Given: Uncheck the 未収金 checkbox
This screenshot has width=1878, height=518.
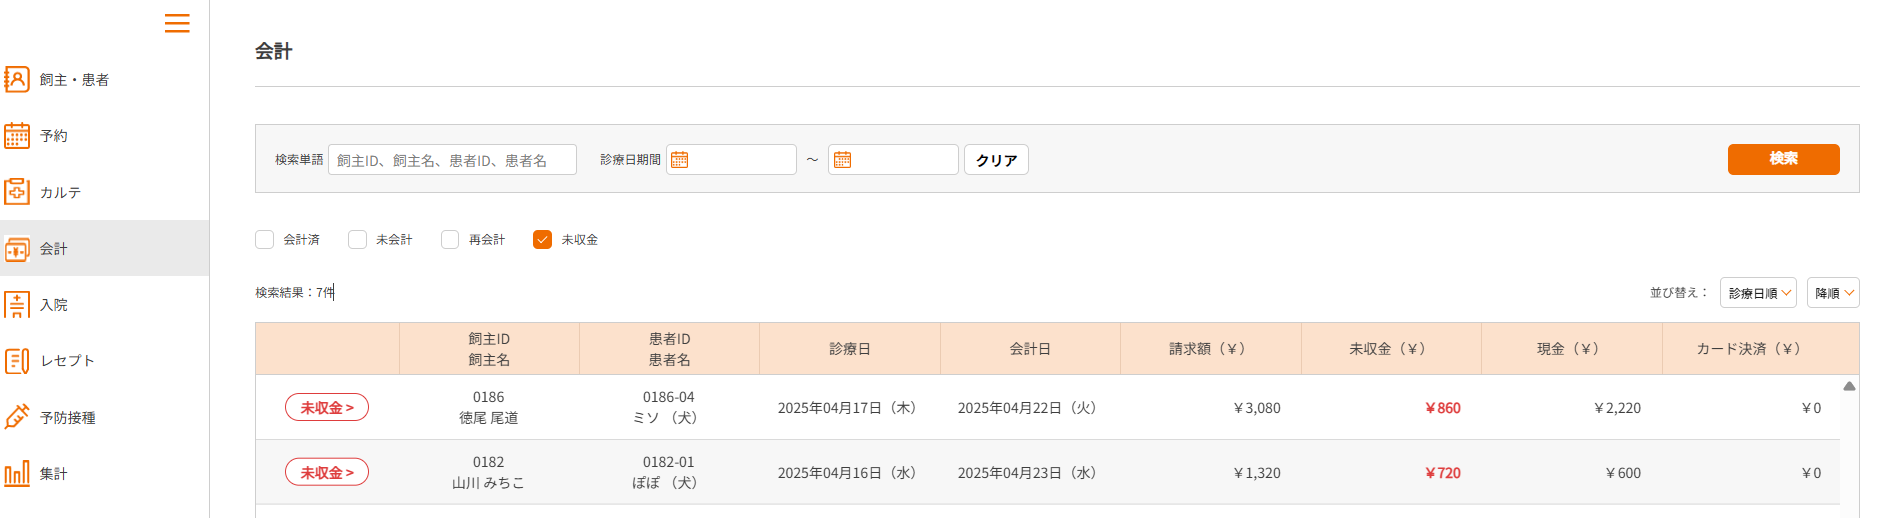Looking at the screenshot, I should (542, 239).
